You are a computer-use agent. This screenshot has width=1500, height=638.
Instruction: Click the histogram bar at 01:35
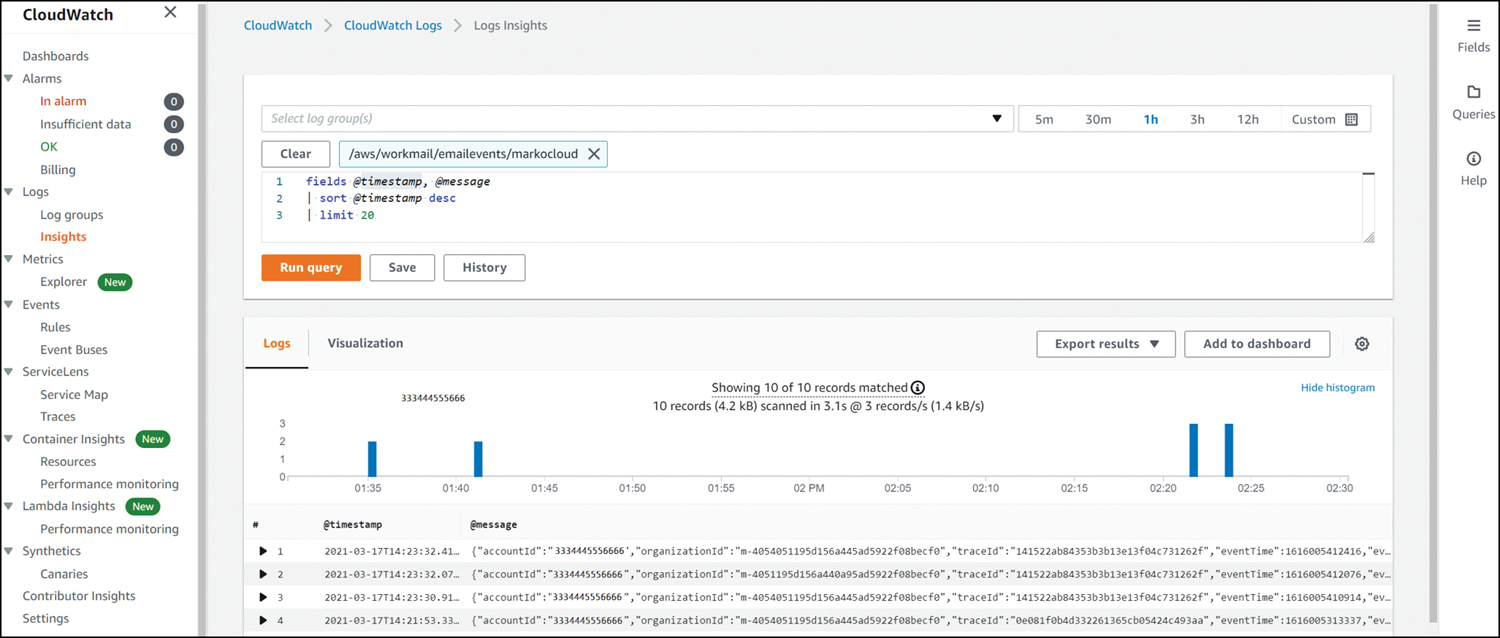point(372,459)
